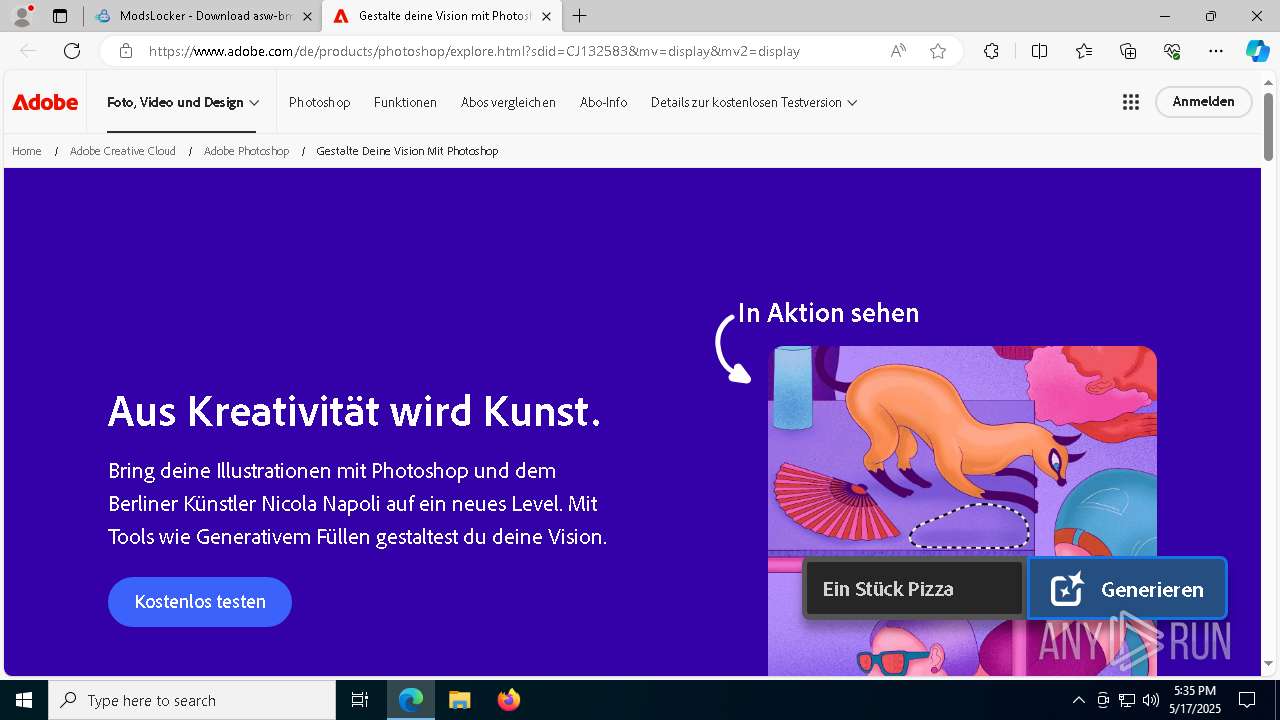This screenshot has width=1280, height=720.
Task: Open the Extensions puzzle icon
Action: click(991, 51)
